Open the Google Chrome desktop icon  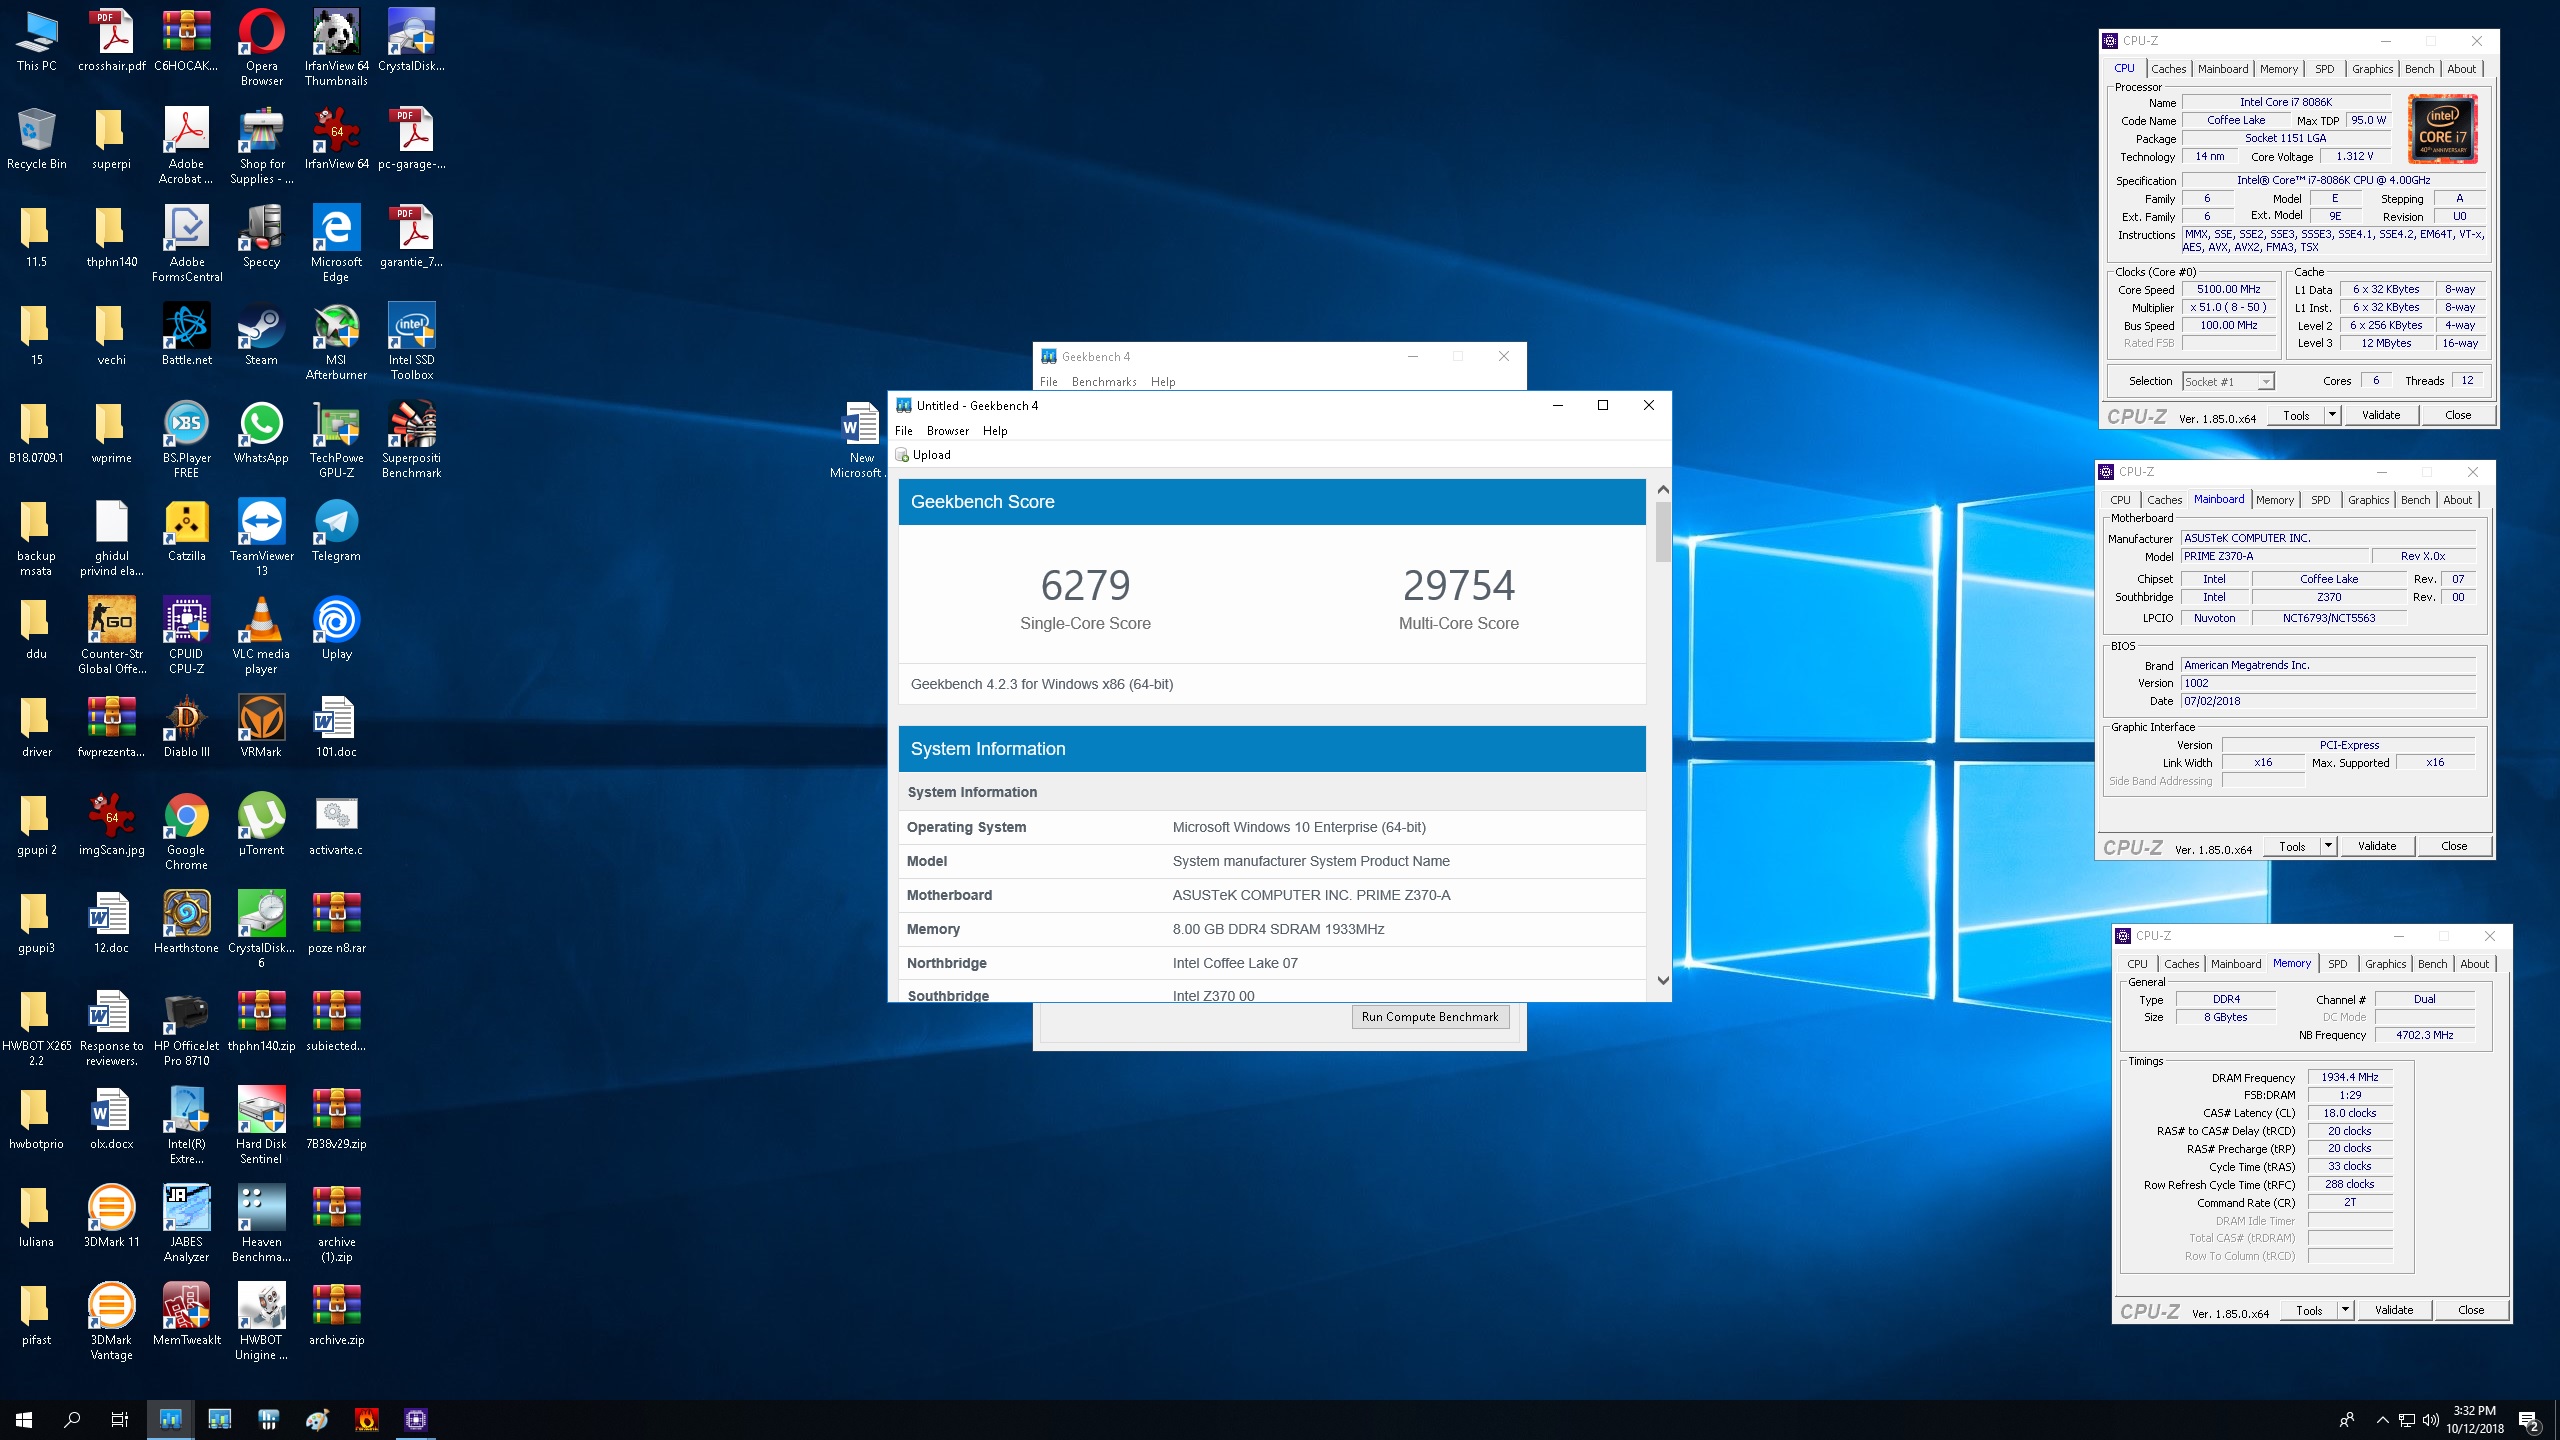(x=186, y=831)
